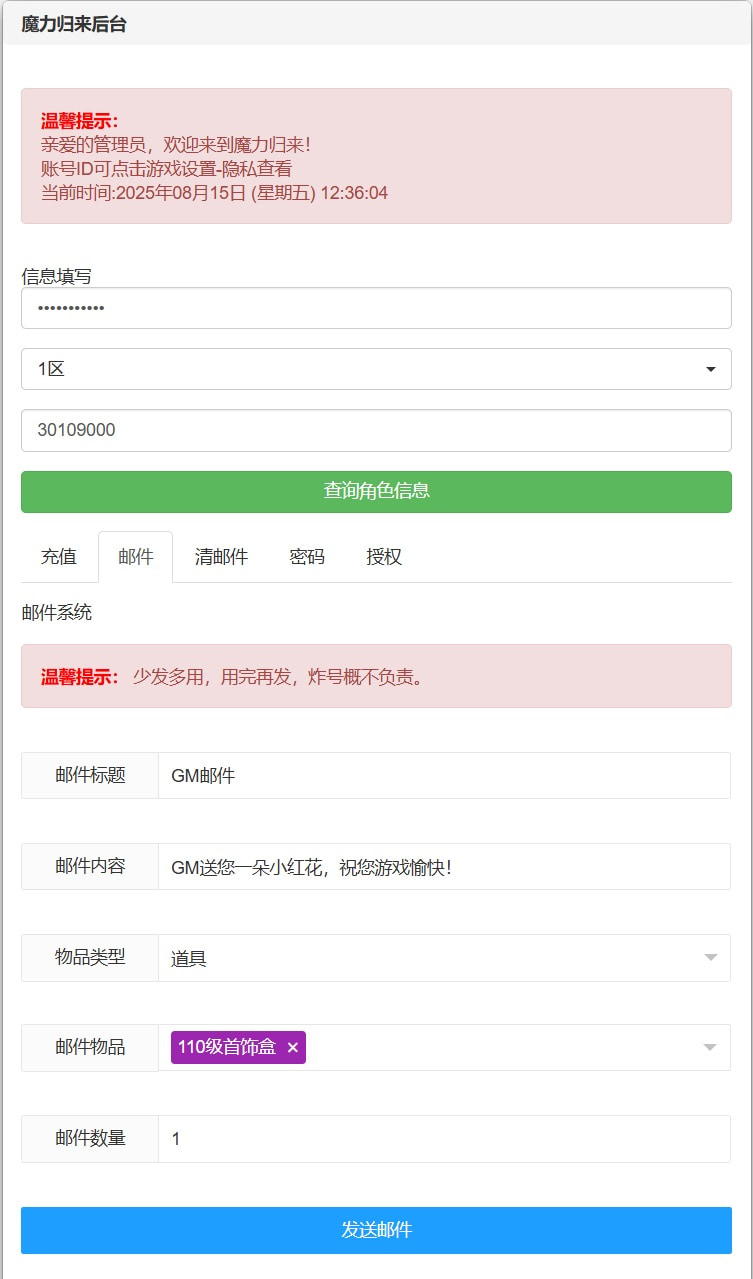Switch to the 授权 tab

tap(384, 557)
